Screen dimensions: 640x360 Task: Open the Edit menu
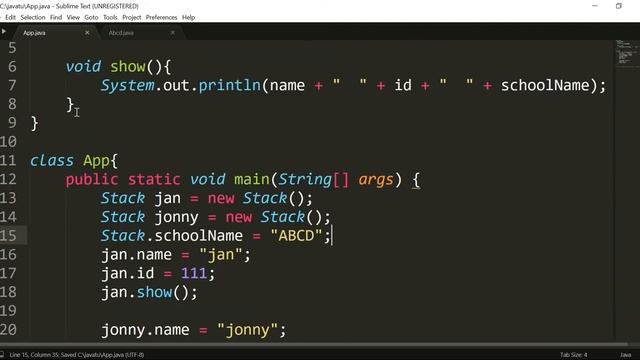click(10, 17)
